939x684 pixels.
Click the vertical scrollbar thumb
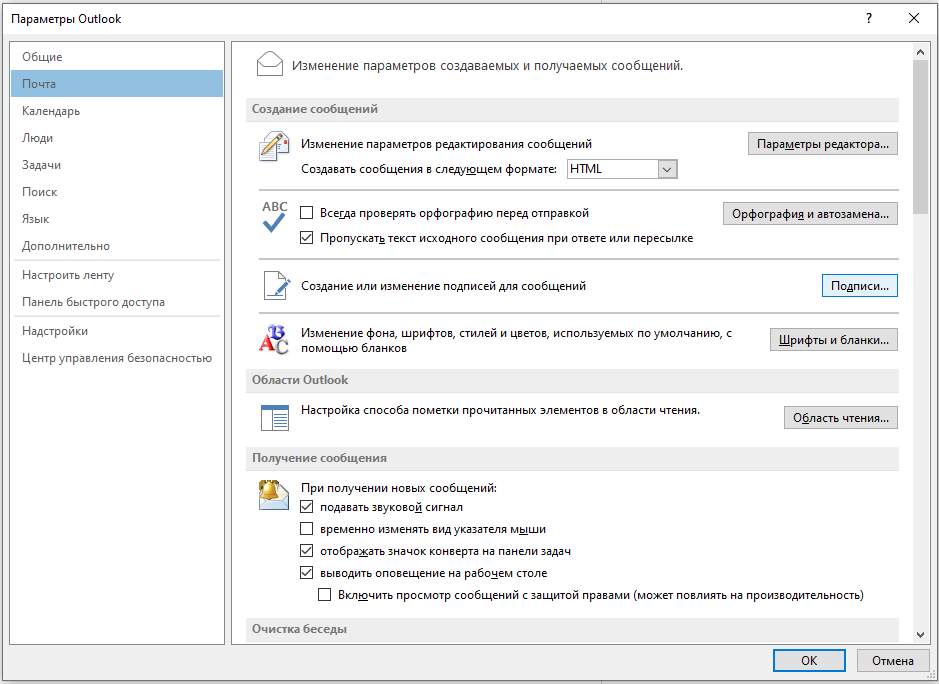point(920,137)
